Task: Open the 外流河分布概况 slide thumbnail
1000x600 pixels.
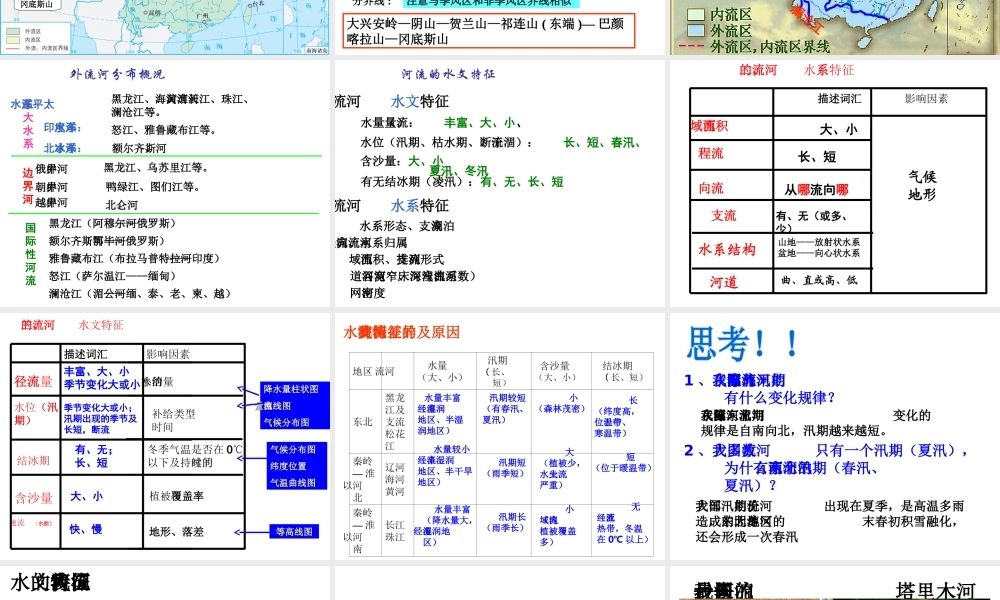Action: point(165,183)
